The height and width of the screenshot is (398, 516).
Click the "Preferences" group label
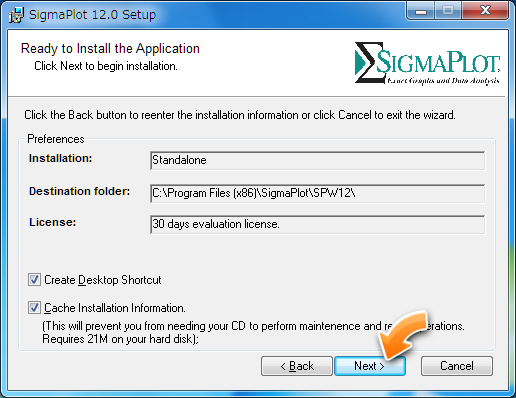[x=56, y=139]
